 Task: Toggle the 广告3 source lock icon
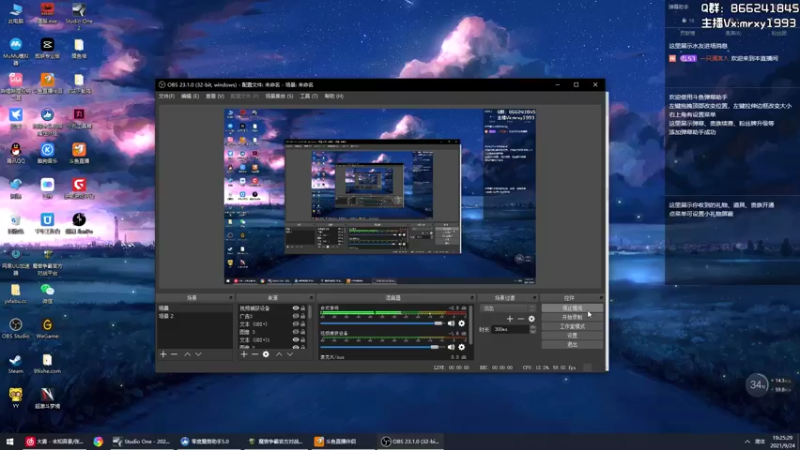point(303,316)
